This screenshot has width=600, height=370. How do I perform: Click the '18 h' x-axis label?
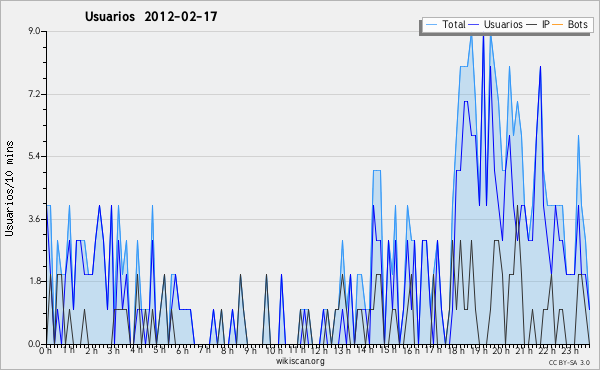click(x=456, y=351)
